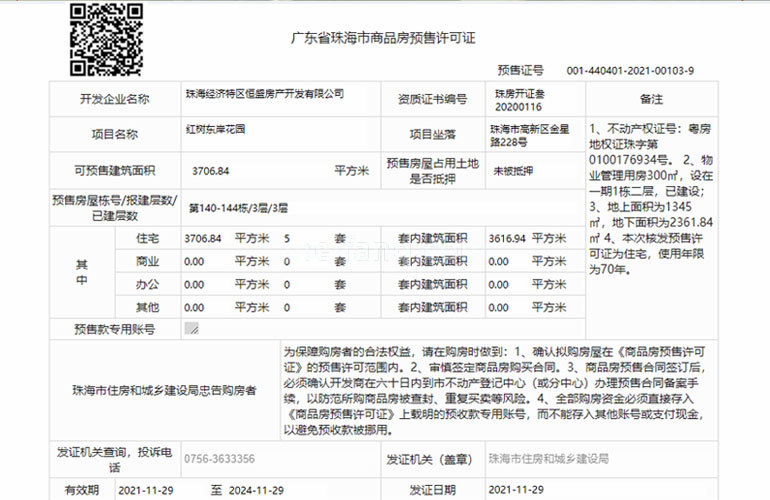This screenshot has width=770, height=500.
Task: Select address 珠海市高新区金星路228号
Action: pos(529,135)
